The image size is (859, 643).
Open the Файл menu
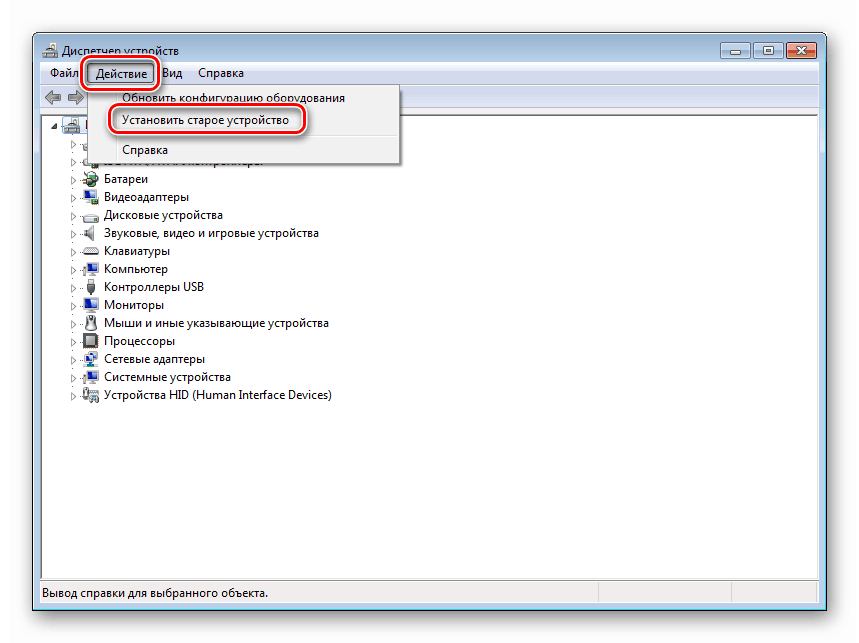pyautogui.click(x=64, y=73)
